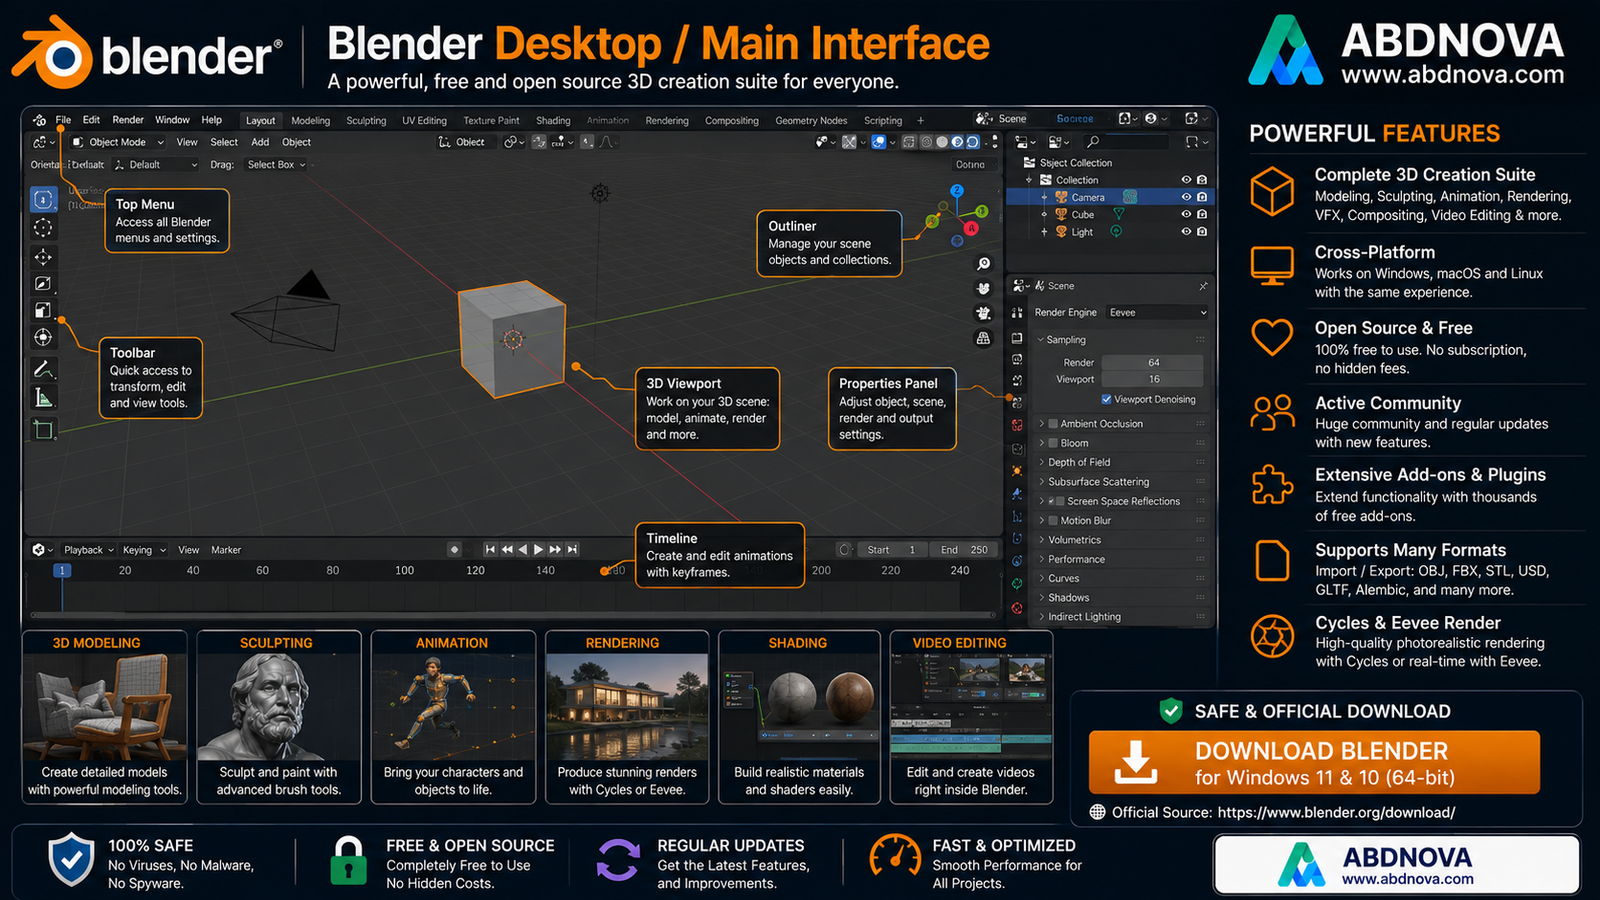Open the Render menu
Viewport: 1600px width, 900px height.
[x=128, y=120]
